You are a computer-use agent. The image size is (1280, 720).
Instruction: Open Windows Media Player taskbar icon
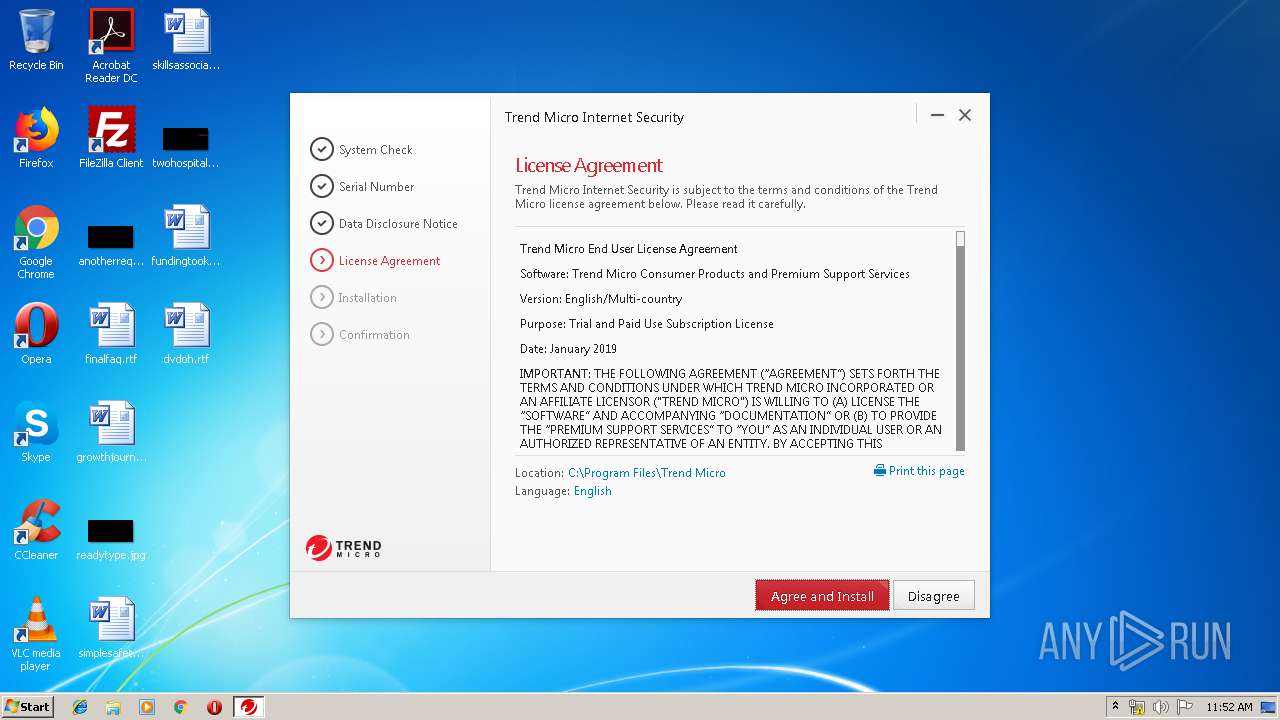147,707
